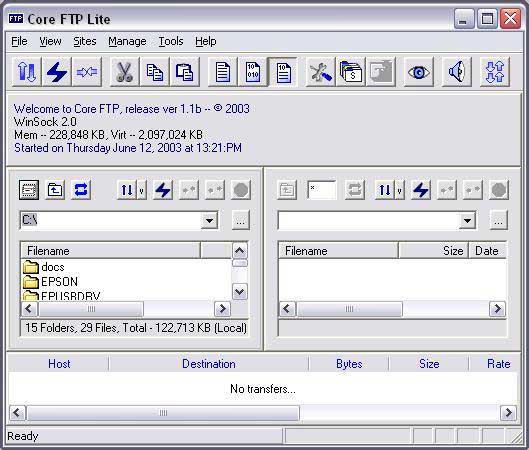Viewport: 529px width, 450px height.
Task: Expand the local path C:\ dropdown
Action: click(210, 221)
